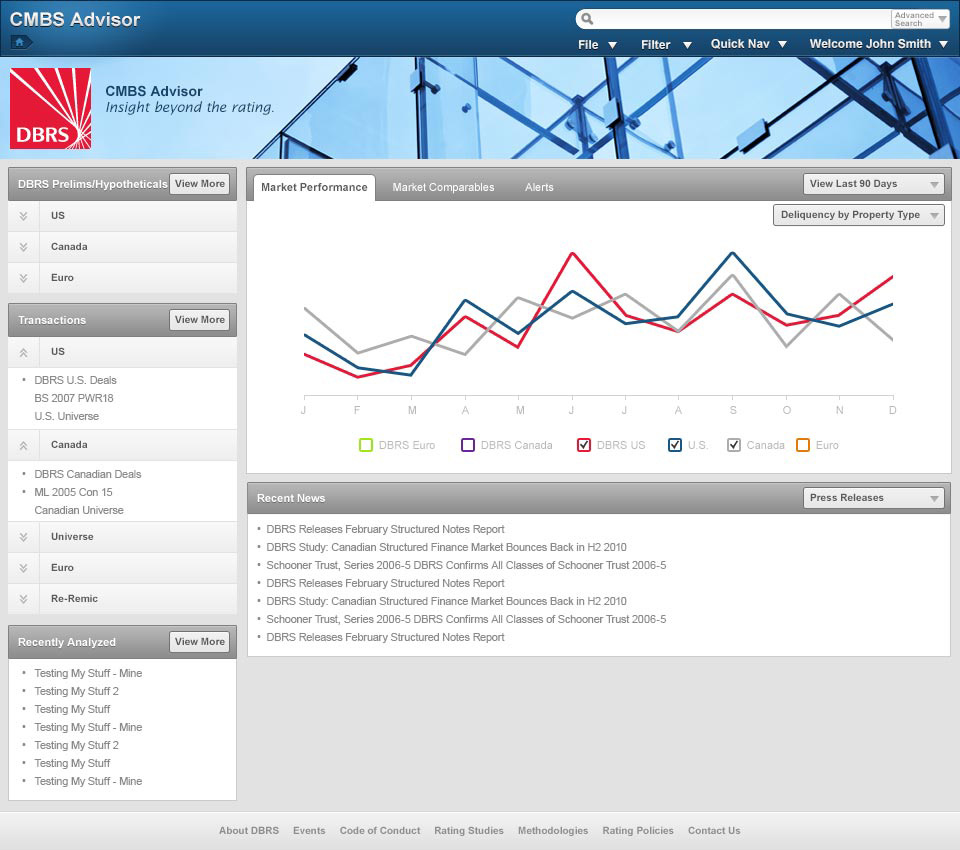This screenshot has width=960, height=850.
Task: Enable the orange Euro series checkbox
Action: (x=803, y=445)
